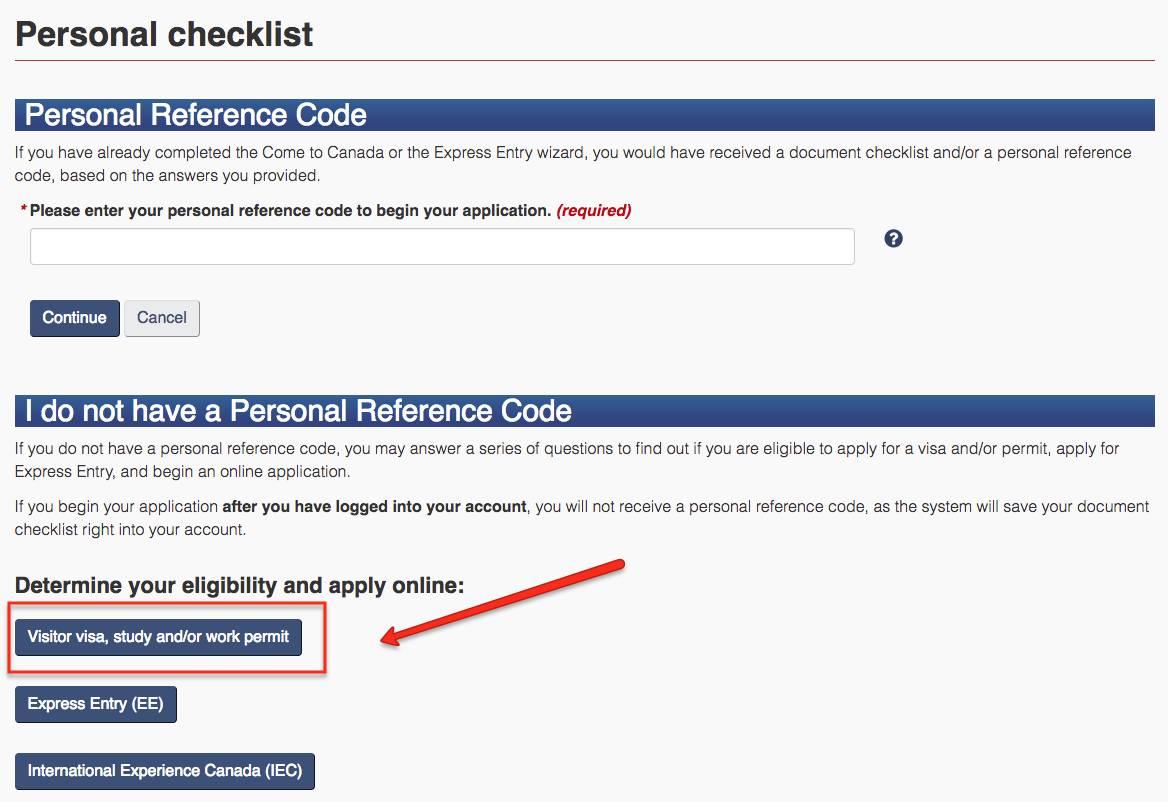Click the 'Please enter your personal reference code' label
Viewport: 1168px width, 802px height.
[x=290, y=211]
